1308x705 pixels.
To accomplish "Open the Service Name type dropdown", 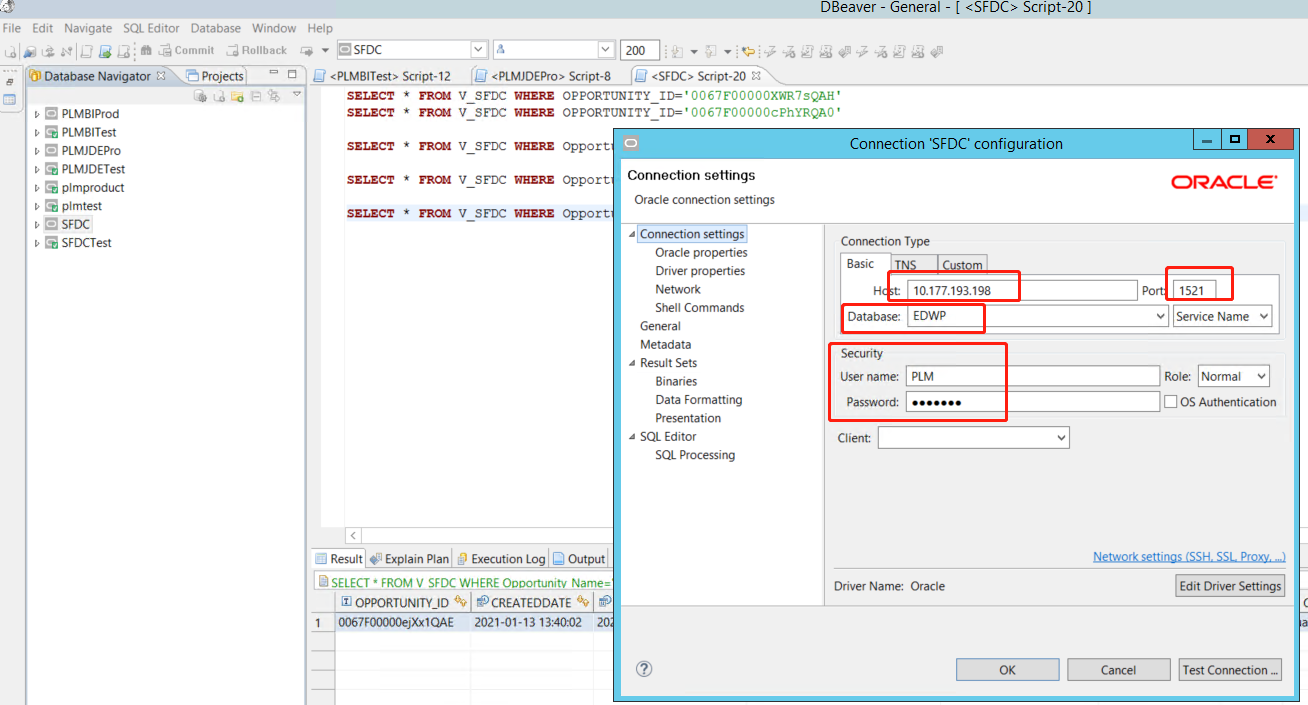I will pyautogui.click(x=1222, y=316).
